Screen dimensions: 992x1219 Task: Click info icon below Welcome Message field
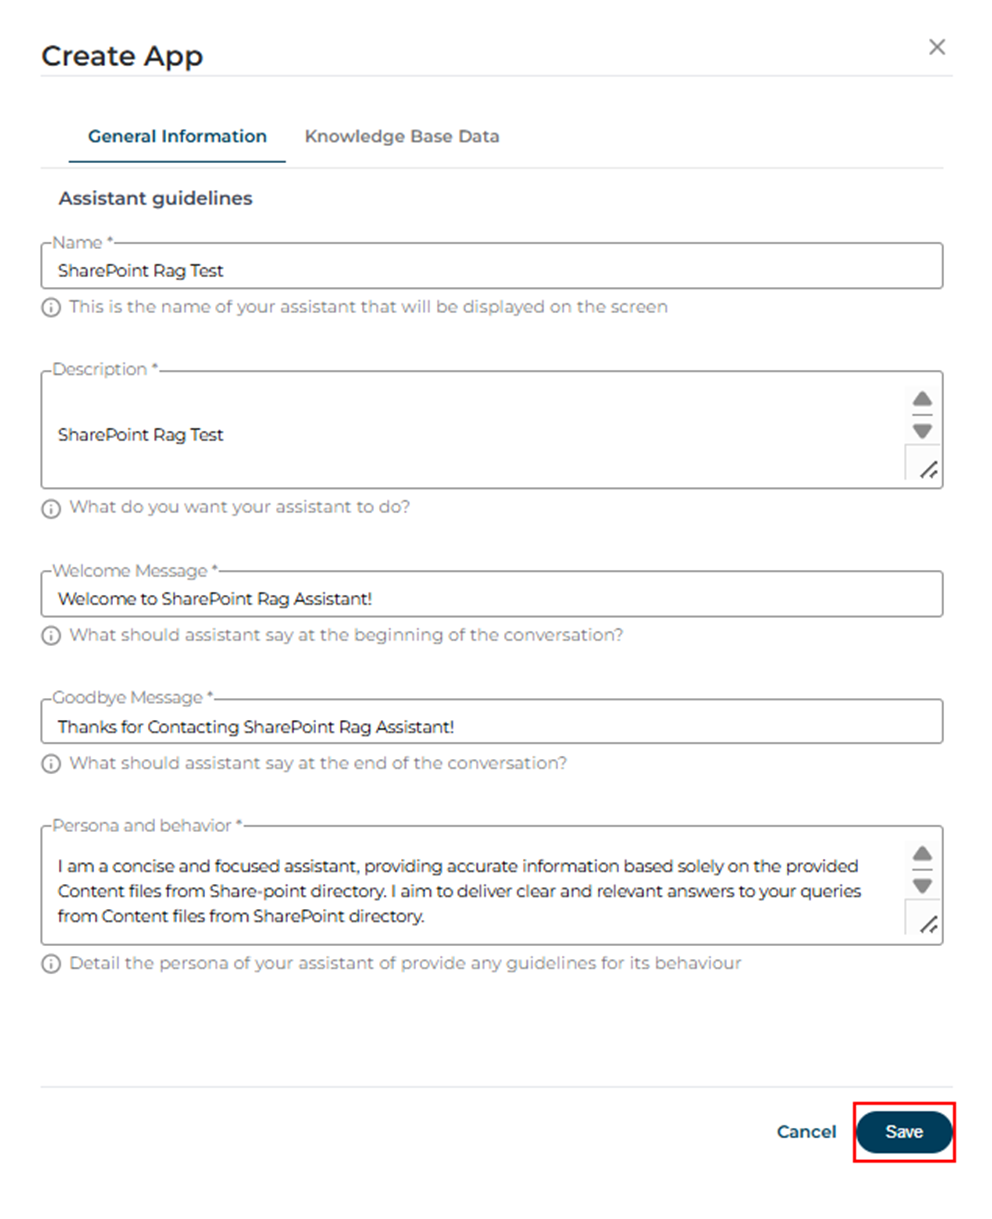(50, 636)
